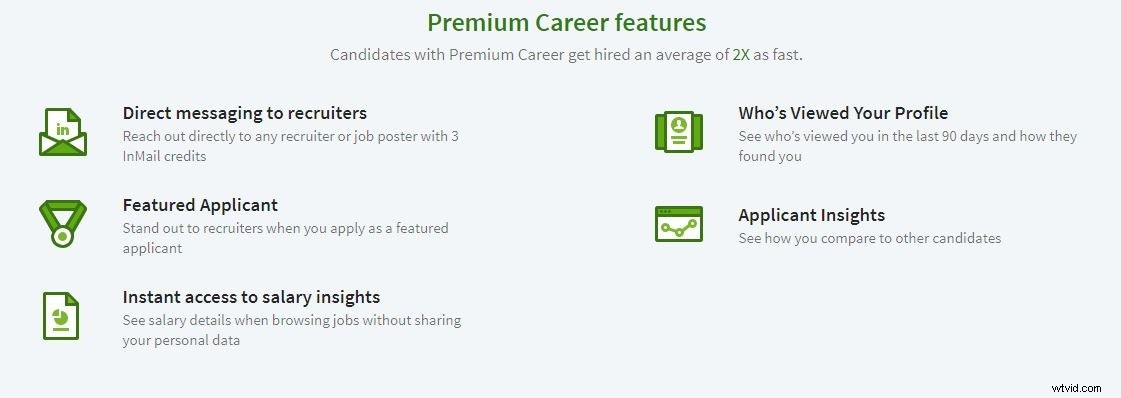1121x398 pixels.
Task: Open Who's Viewed Your Profile heading
Action: pyautogui.click(x=843, y=113)
